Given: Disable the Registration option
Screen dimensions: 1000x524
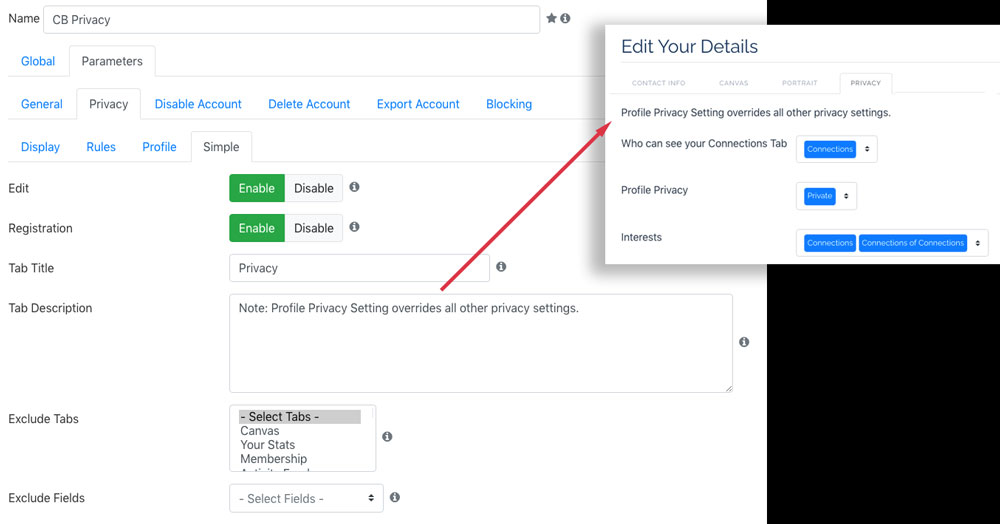Looking at the screenshot, I should [314, 228].
